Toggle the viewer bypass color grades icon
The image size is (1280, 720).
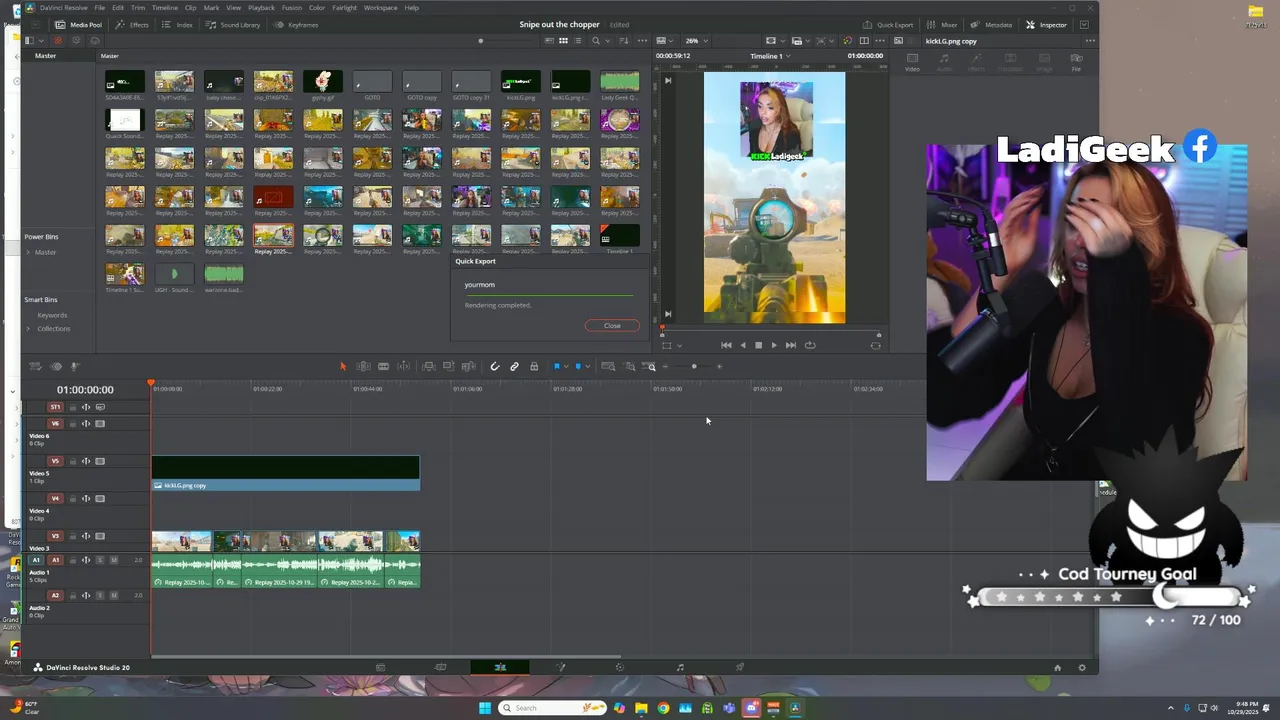pos(847,41)
